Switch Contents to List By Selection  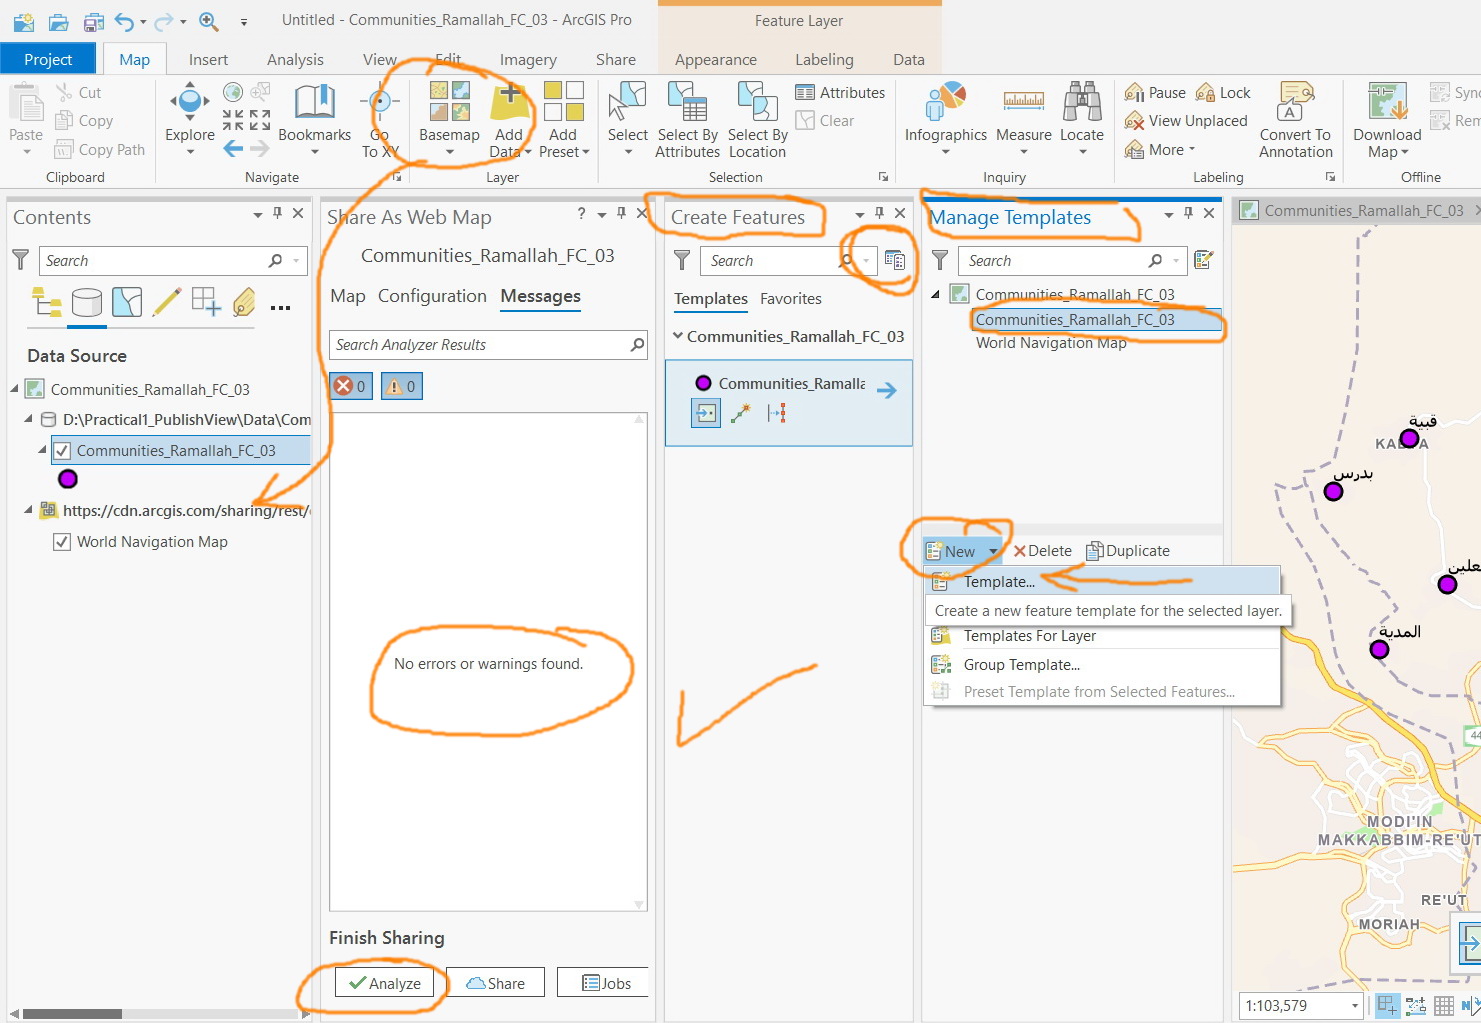127,302
